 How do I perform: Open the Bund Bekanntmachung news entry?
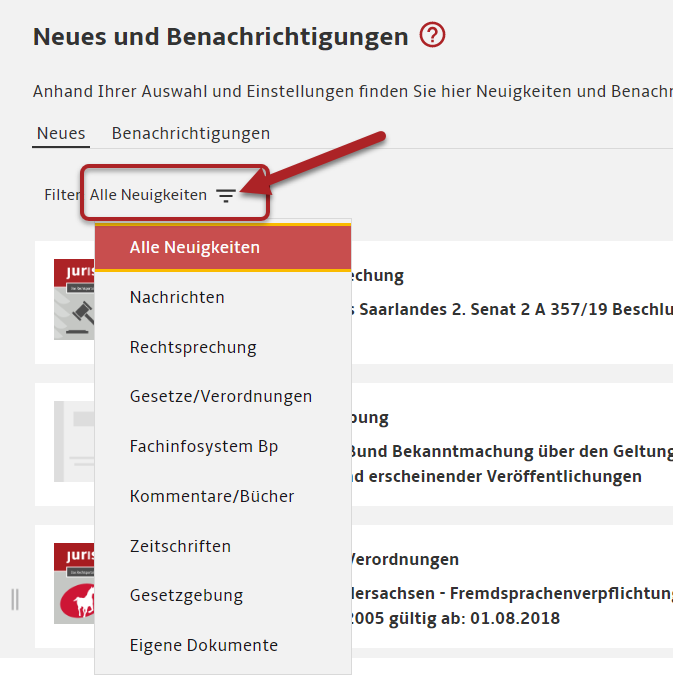pyautogui.click(x=510, y=452)
